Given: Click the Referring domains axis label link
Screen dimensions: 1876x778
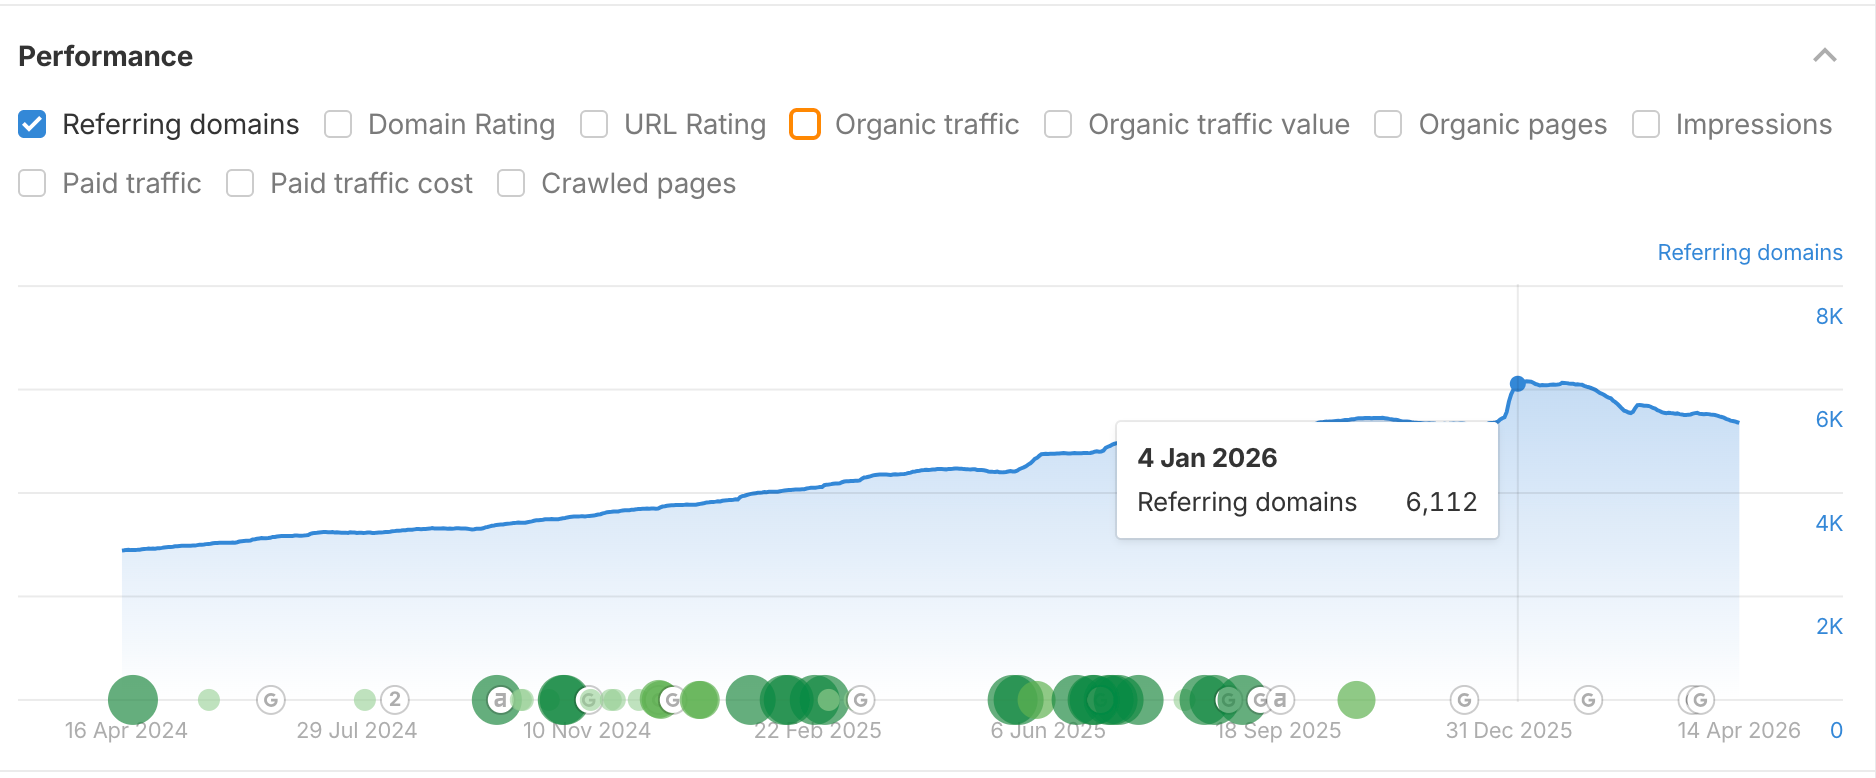Looking at the screenshot, I should click(1750, 252).
